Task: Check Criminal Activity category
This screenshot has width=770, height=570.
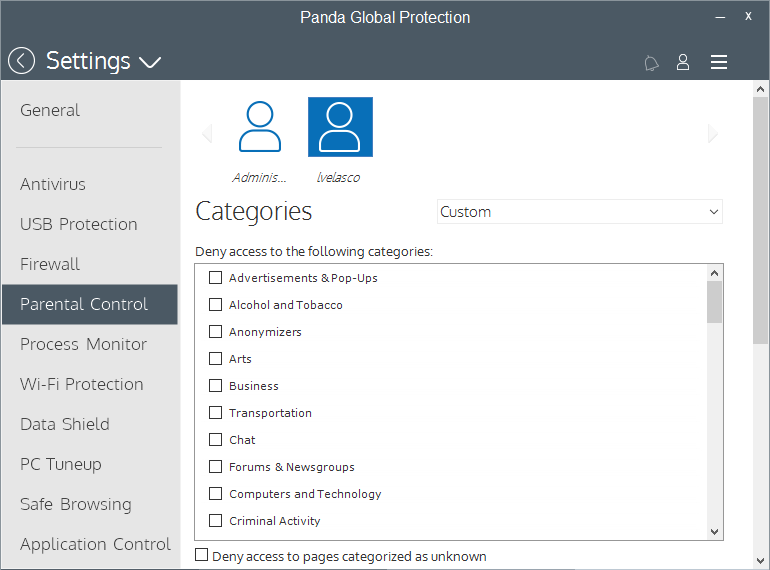Action: pos(215,521)
